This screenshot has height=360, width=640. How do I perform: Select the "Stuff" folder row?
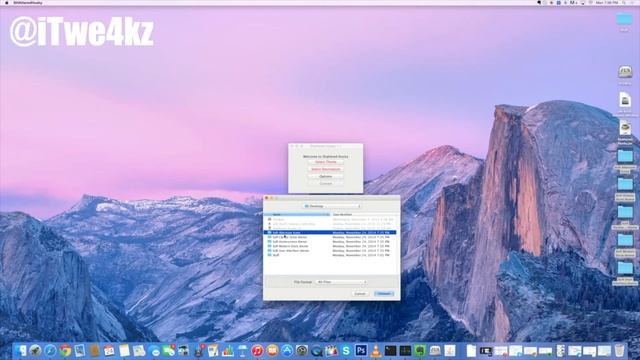click(x=331, y=255)
